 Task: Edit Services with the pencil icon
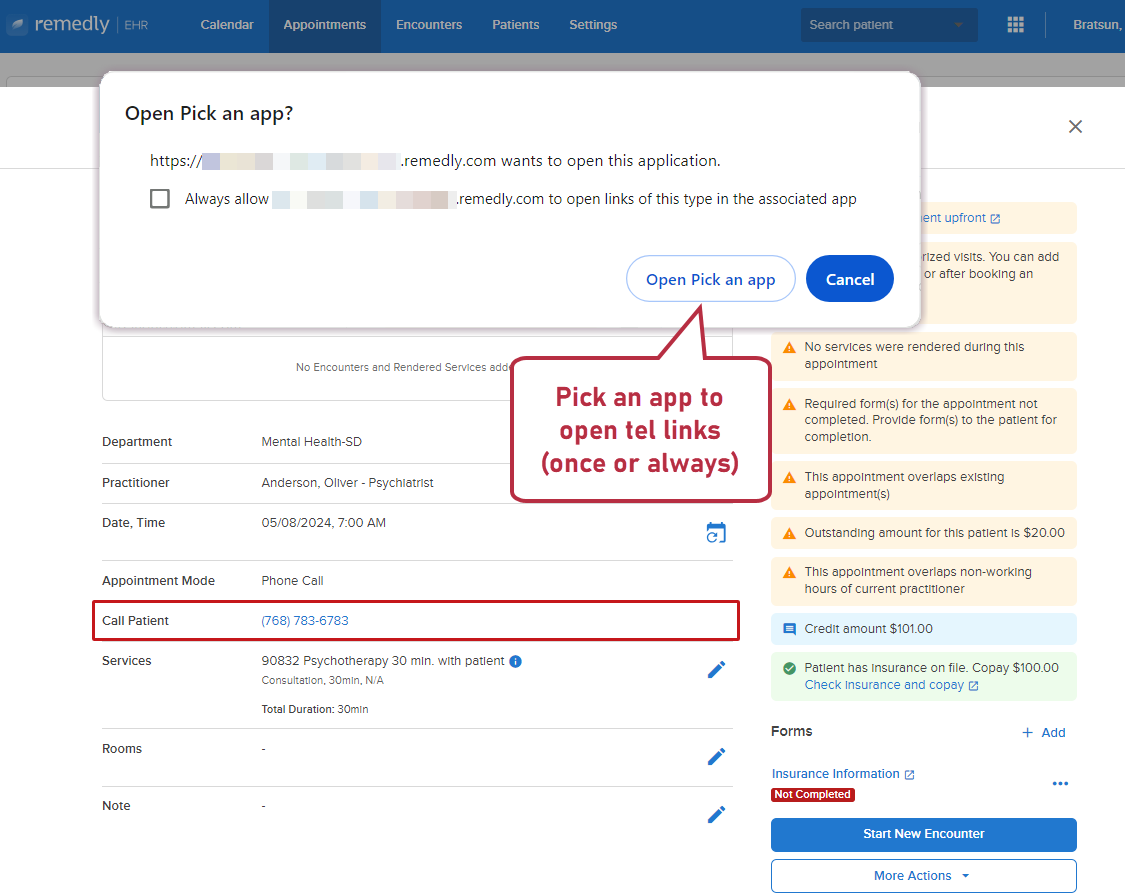tap(716, 669)
